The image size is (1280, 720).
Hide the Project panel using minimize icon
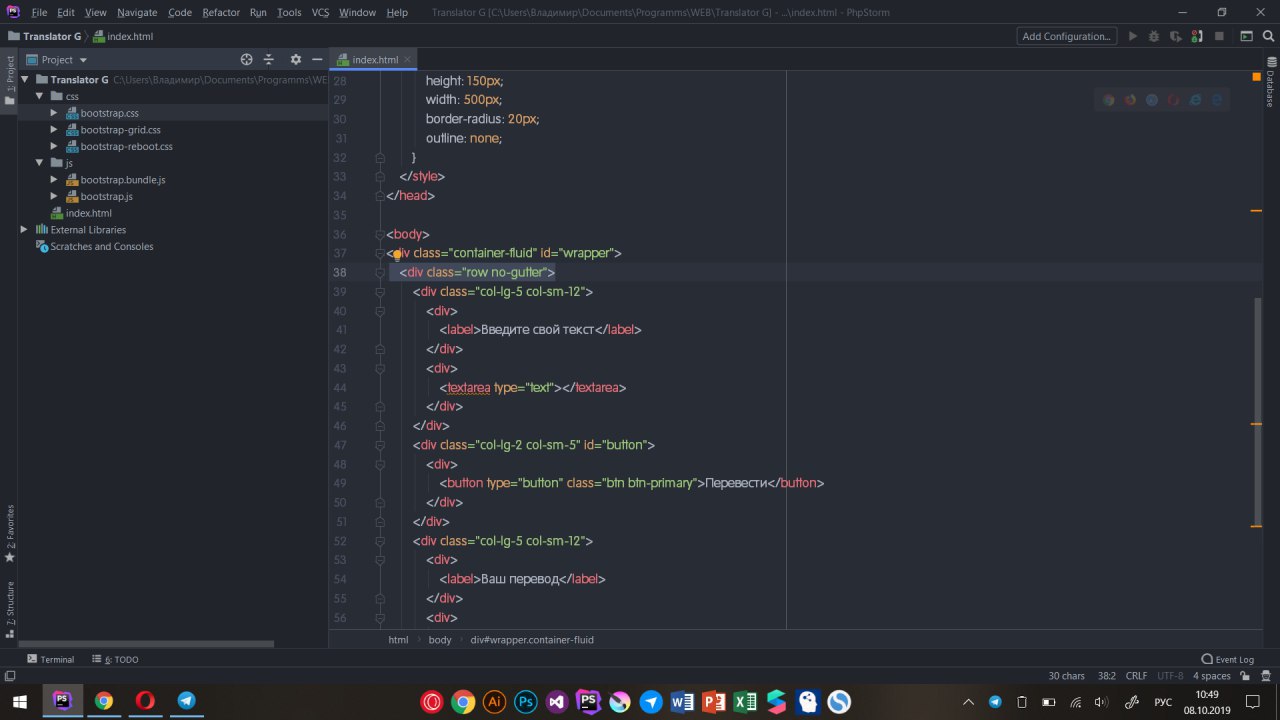pos(317,60)
